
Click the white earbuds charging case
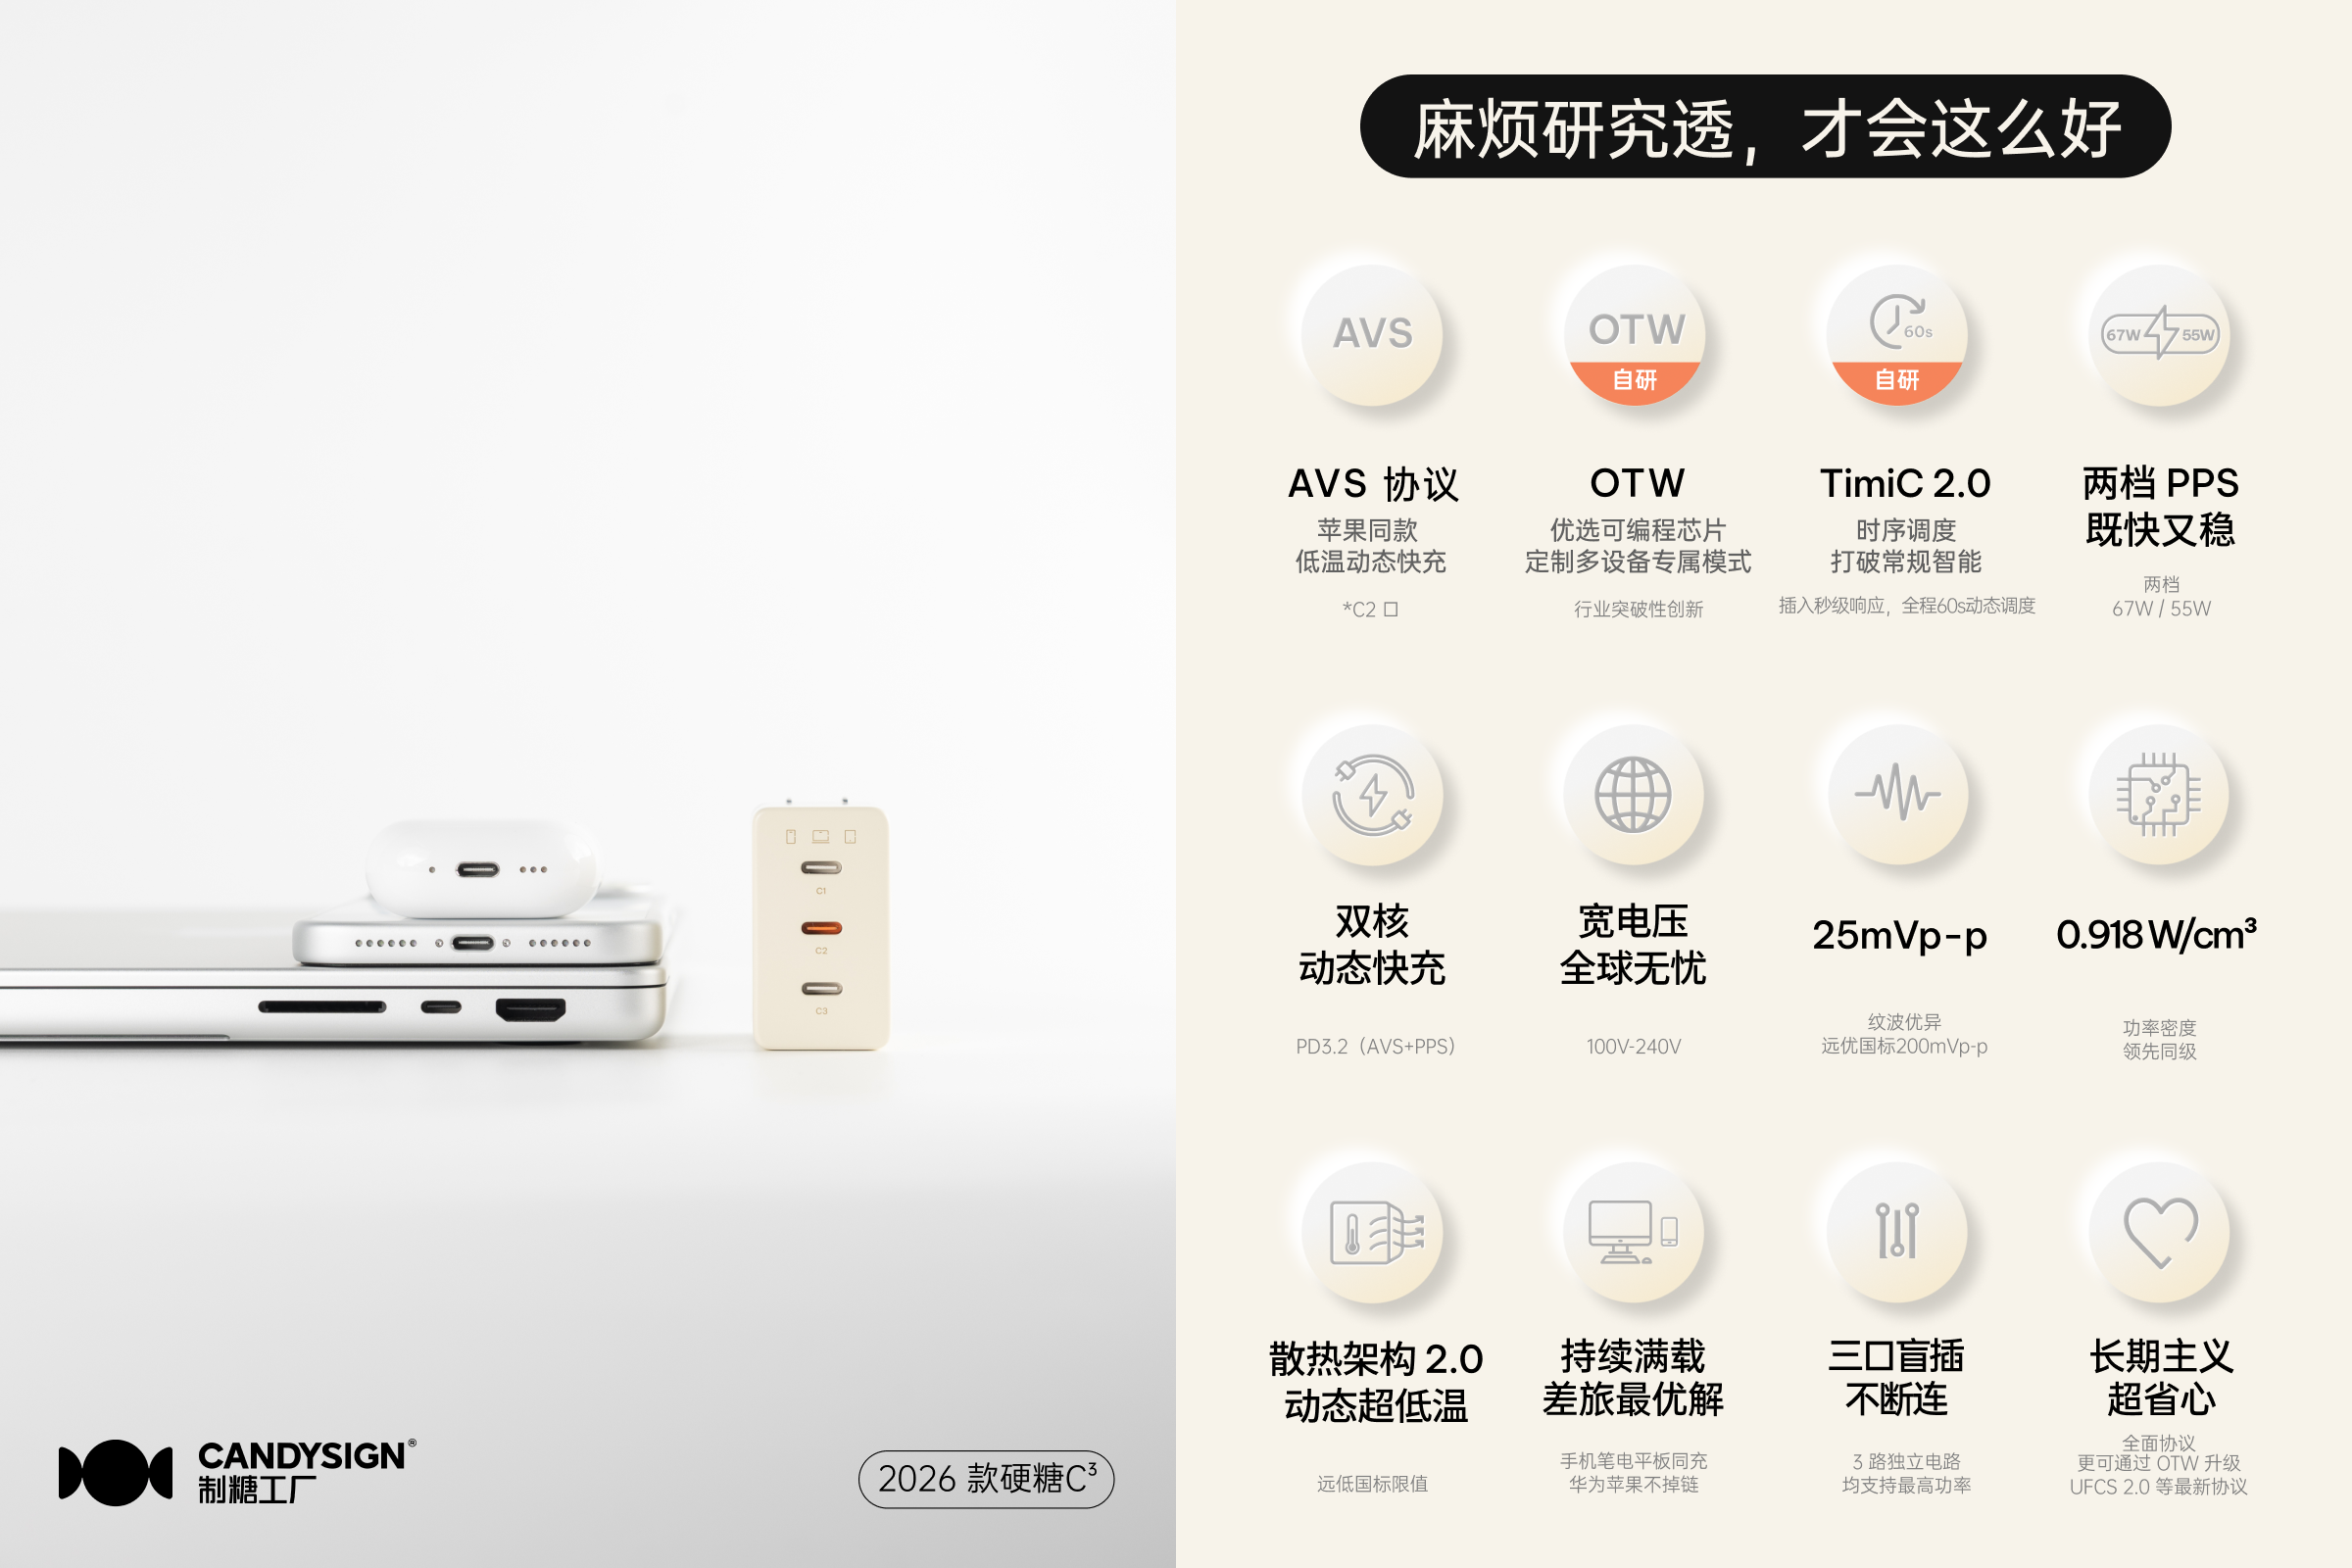[x=482, y=867]
